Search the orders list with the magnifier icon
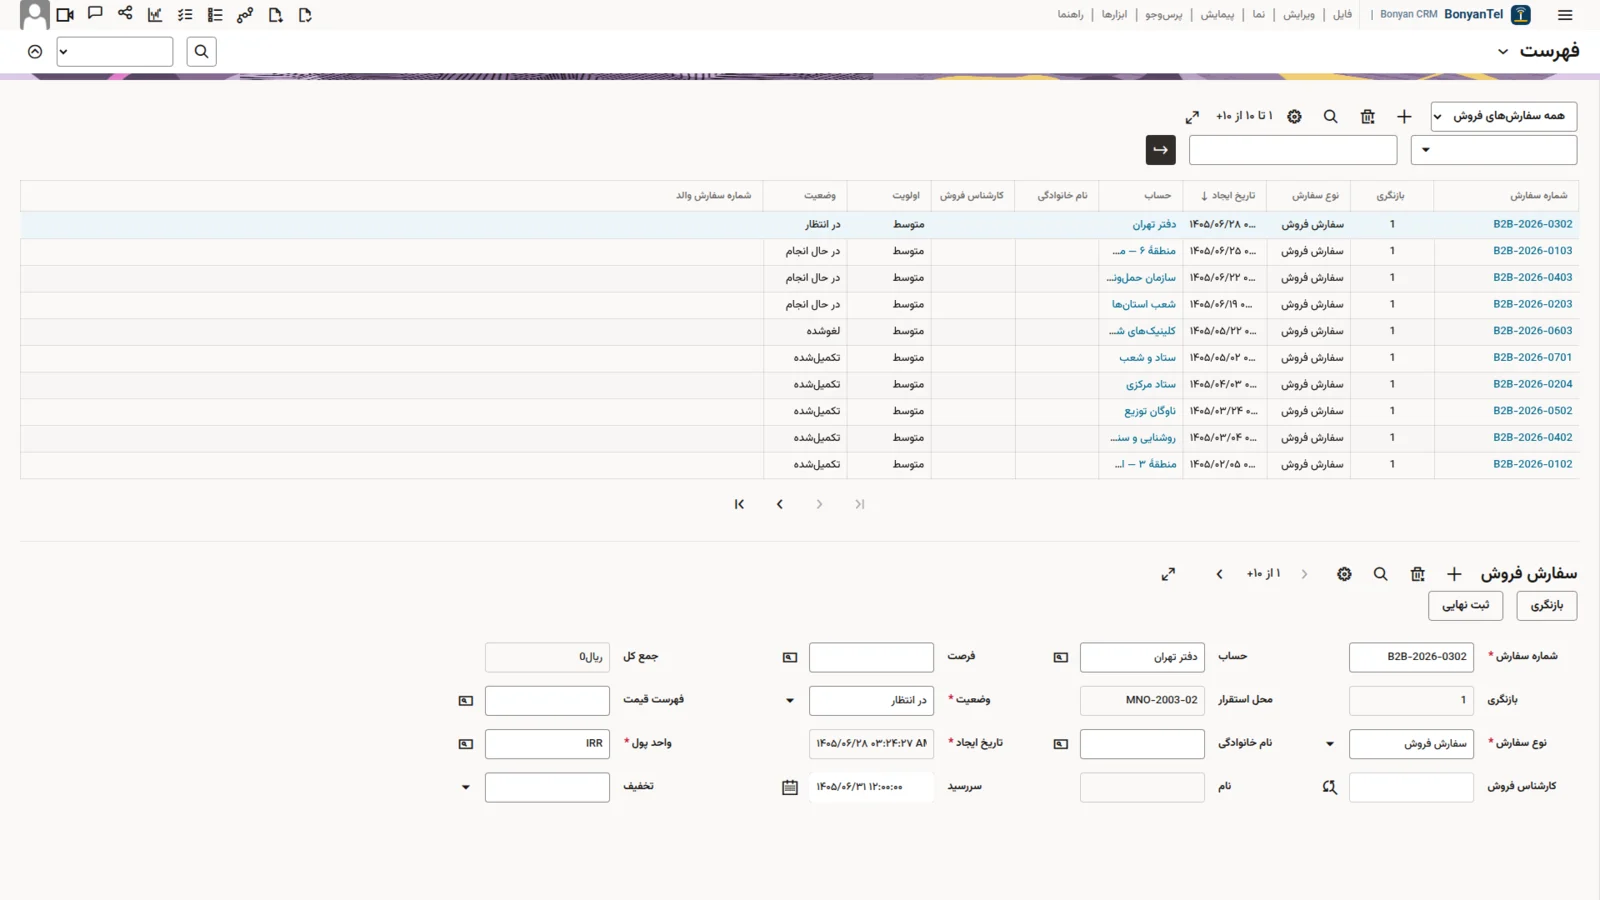 click(1331, 117)
